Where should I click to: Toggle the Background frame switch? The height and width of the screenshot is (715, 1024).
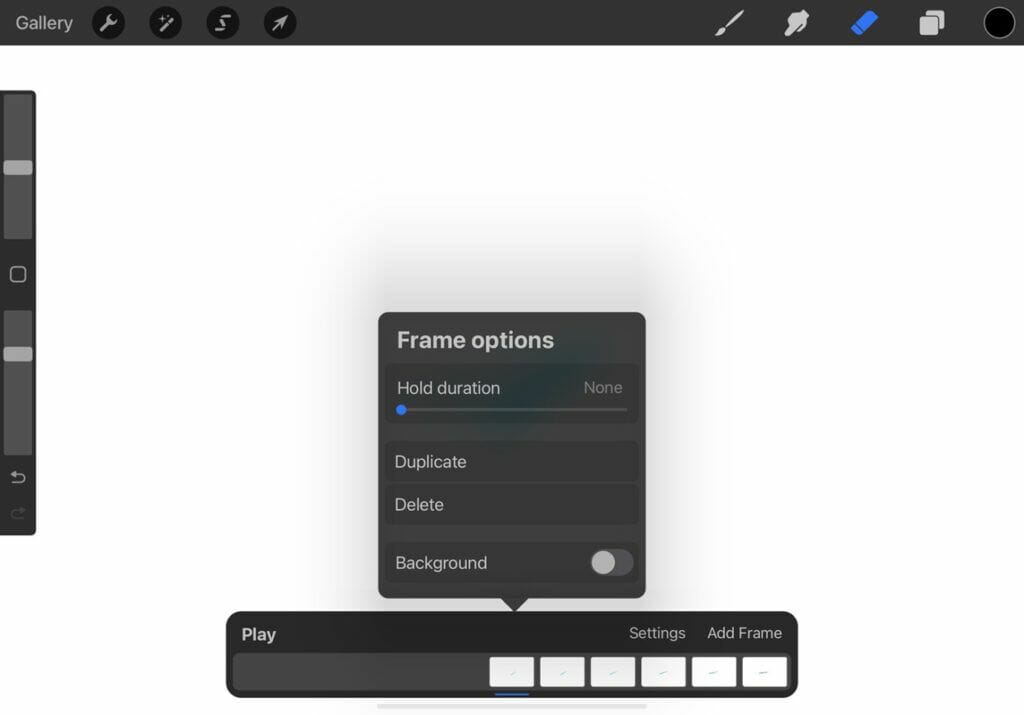[611, 562]
